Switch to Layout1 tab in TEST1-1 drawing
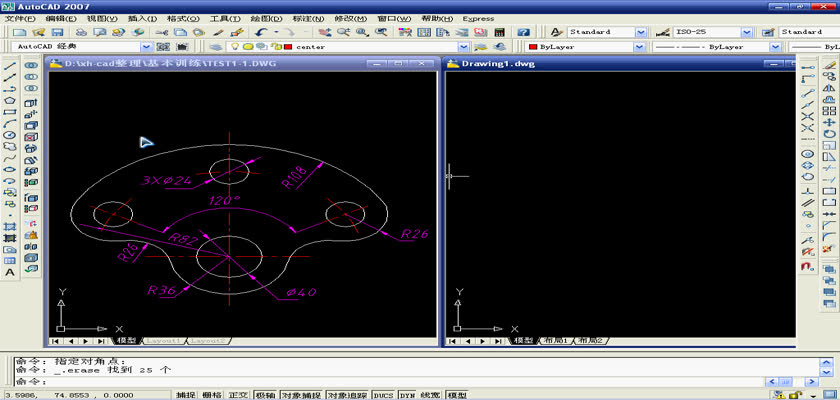The image size is (840, 400). (x=165, y=341)
